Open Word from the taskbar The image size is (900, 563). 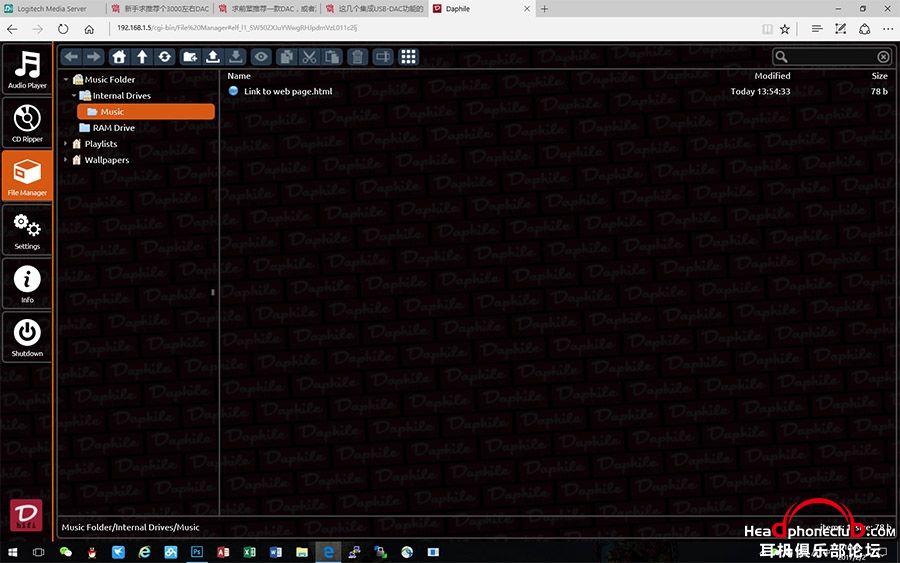[276, 552]
